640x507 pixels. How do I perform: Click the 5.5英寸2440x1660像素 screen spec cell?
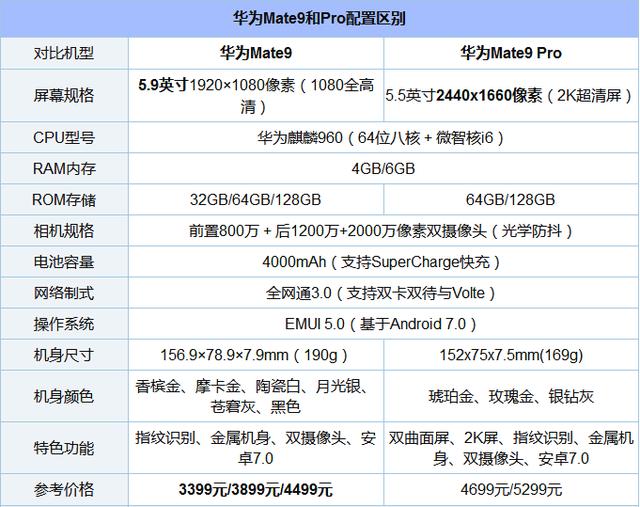pyautogui.click(x=509, y=96)
